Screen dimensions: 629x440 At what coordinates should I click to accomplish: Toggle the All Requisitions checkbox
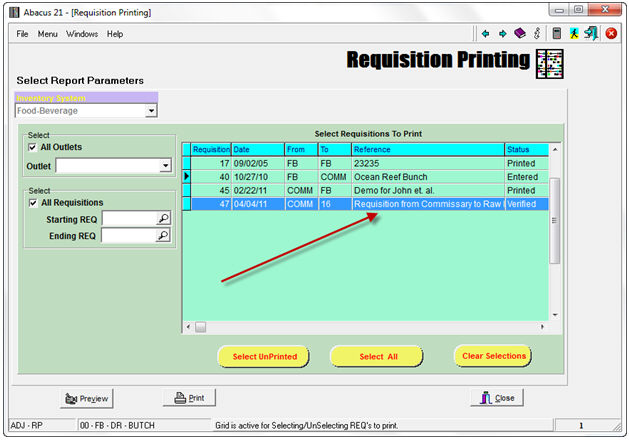click(x=33, y=203)
